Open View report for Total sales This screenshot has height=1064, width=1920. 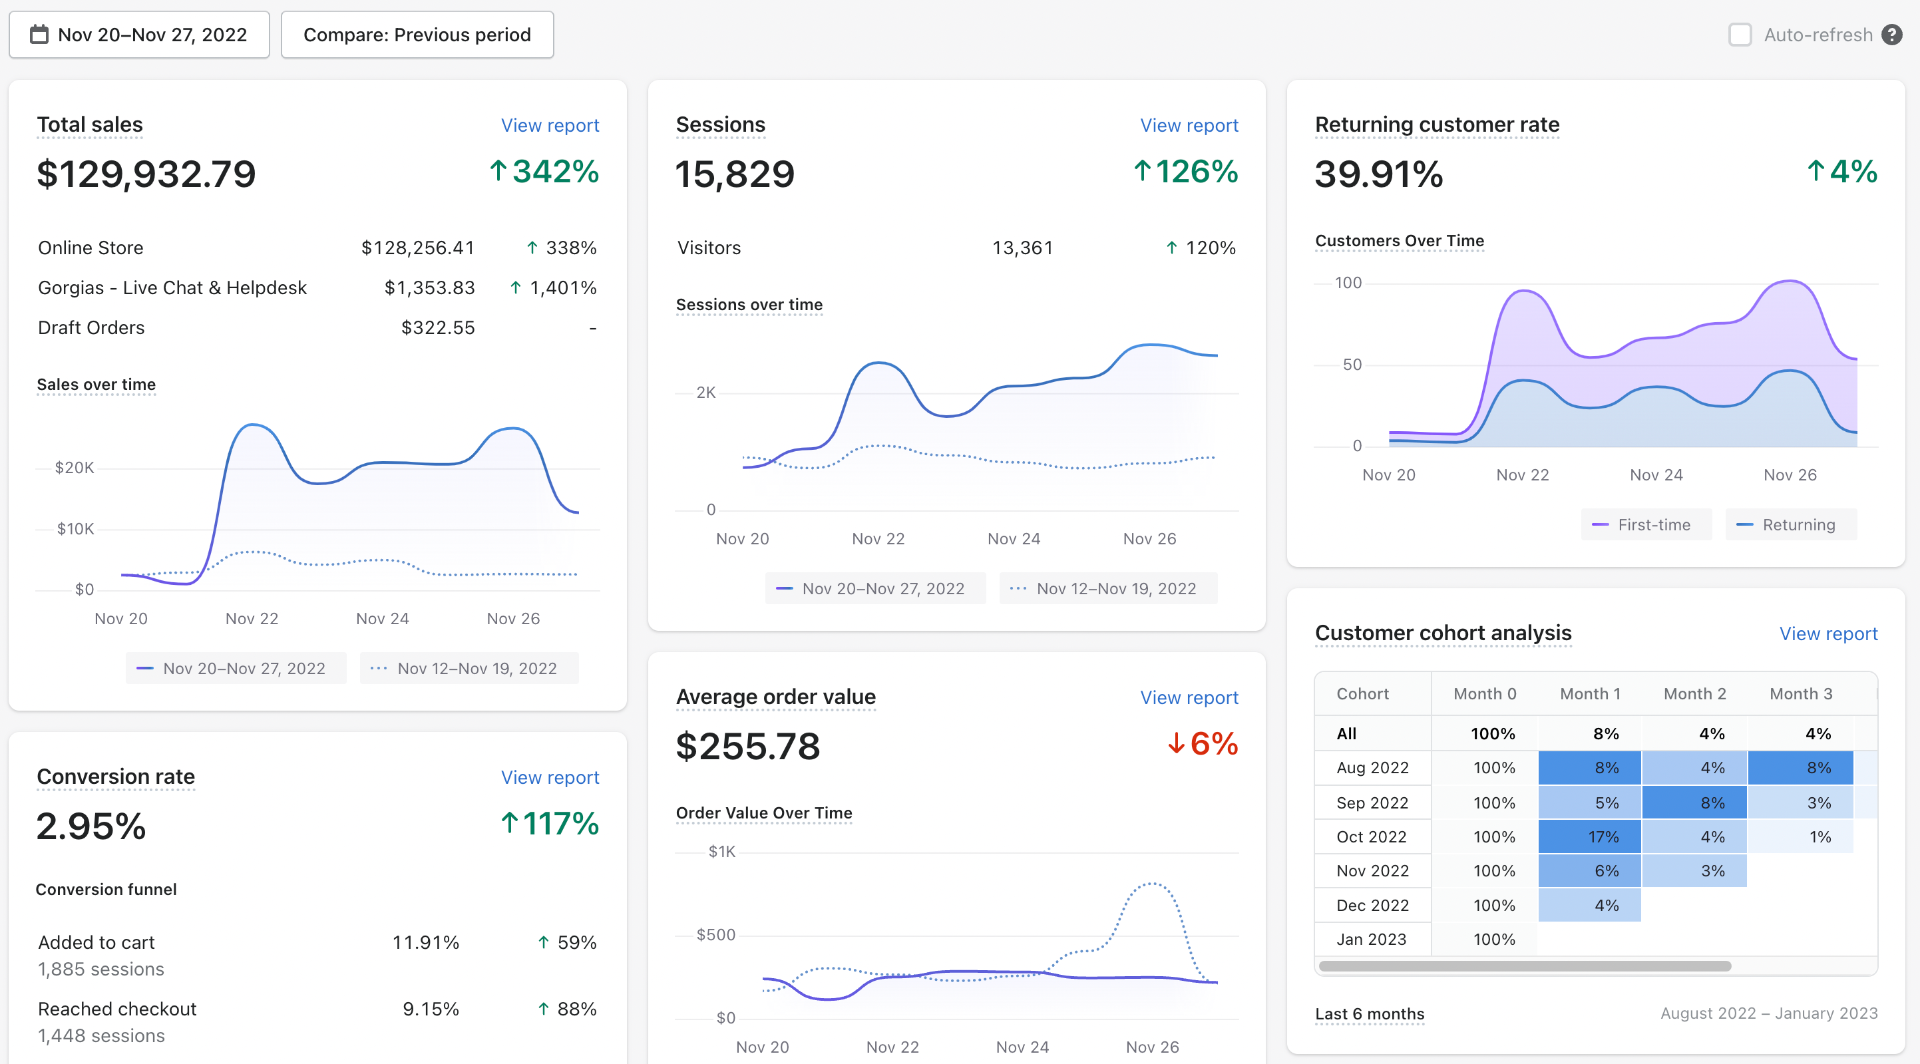point(550,125)
